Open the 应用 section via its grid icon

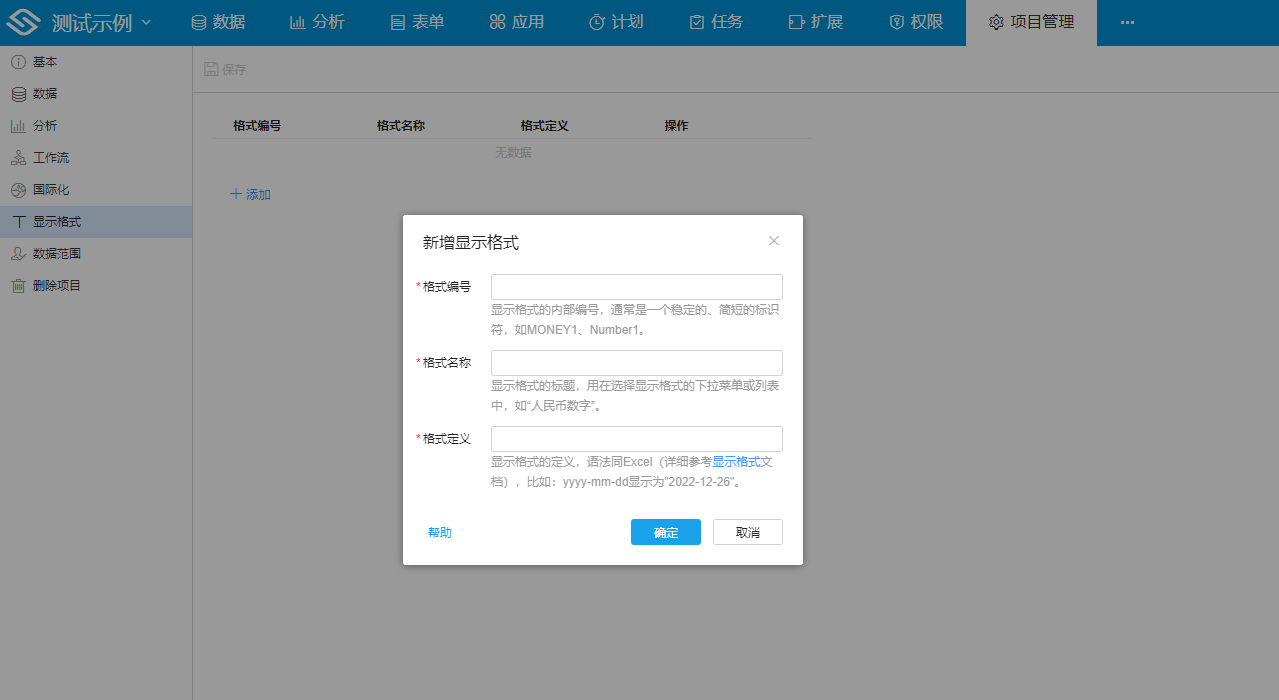[x=516, y=21]
